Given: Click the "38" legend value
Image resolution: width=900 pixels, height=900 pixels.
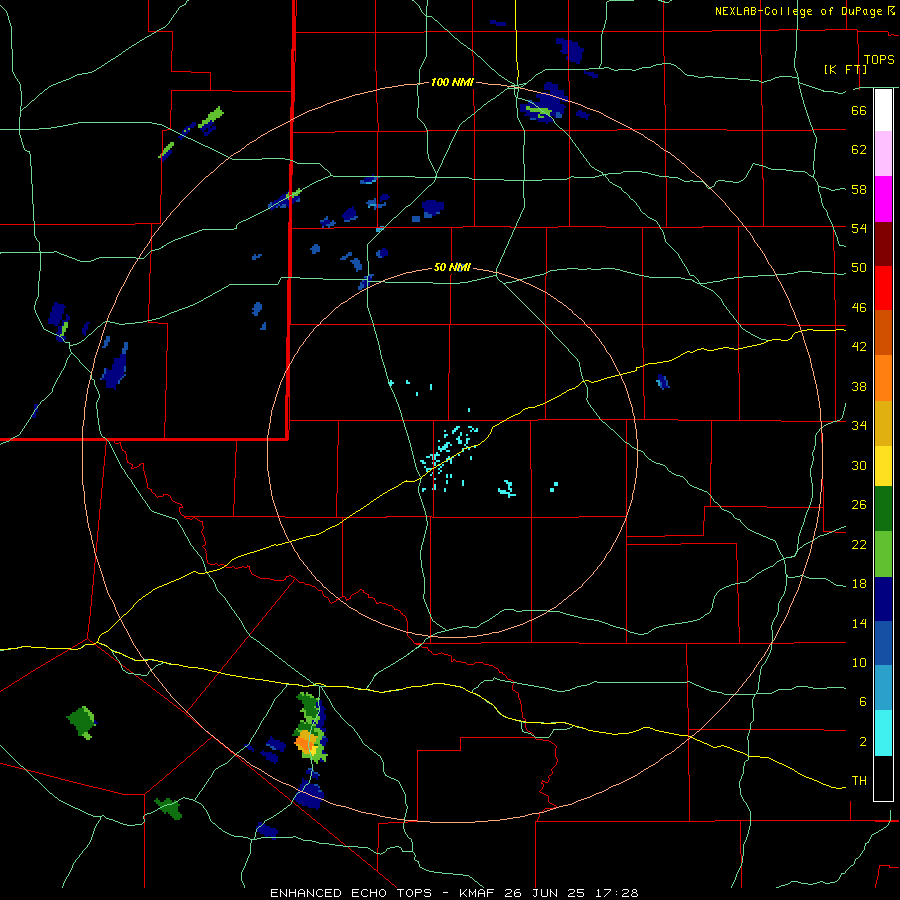Looking at the screenshot, I should pos(859,386).
